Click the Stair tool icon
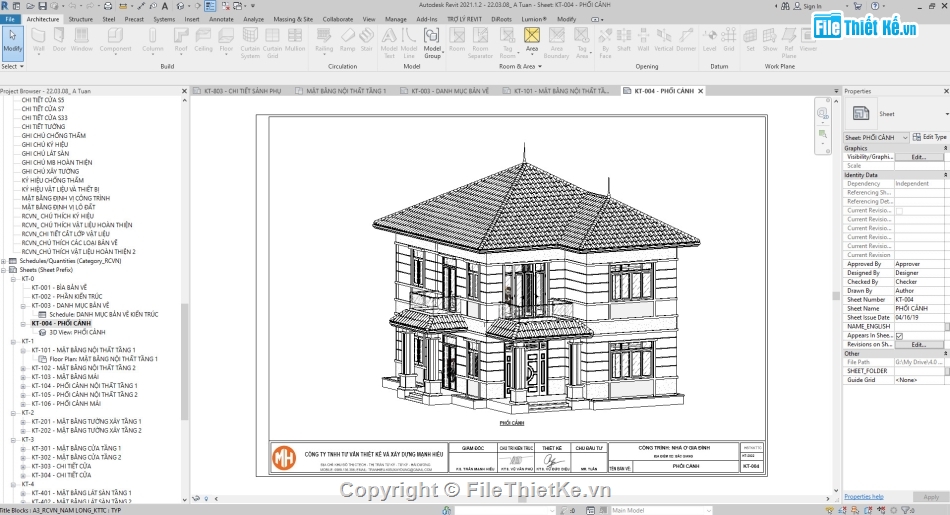950x515 pixels. tap(367, 41)
